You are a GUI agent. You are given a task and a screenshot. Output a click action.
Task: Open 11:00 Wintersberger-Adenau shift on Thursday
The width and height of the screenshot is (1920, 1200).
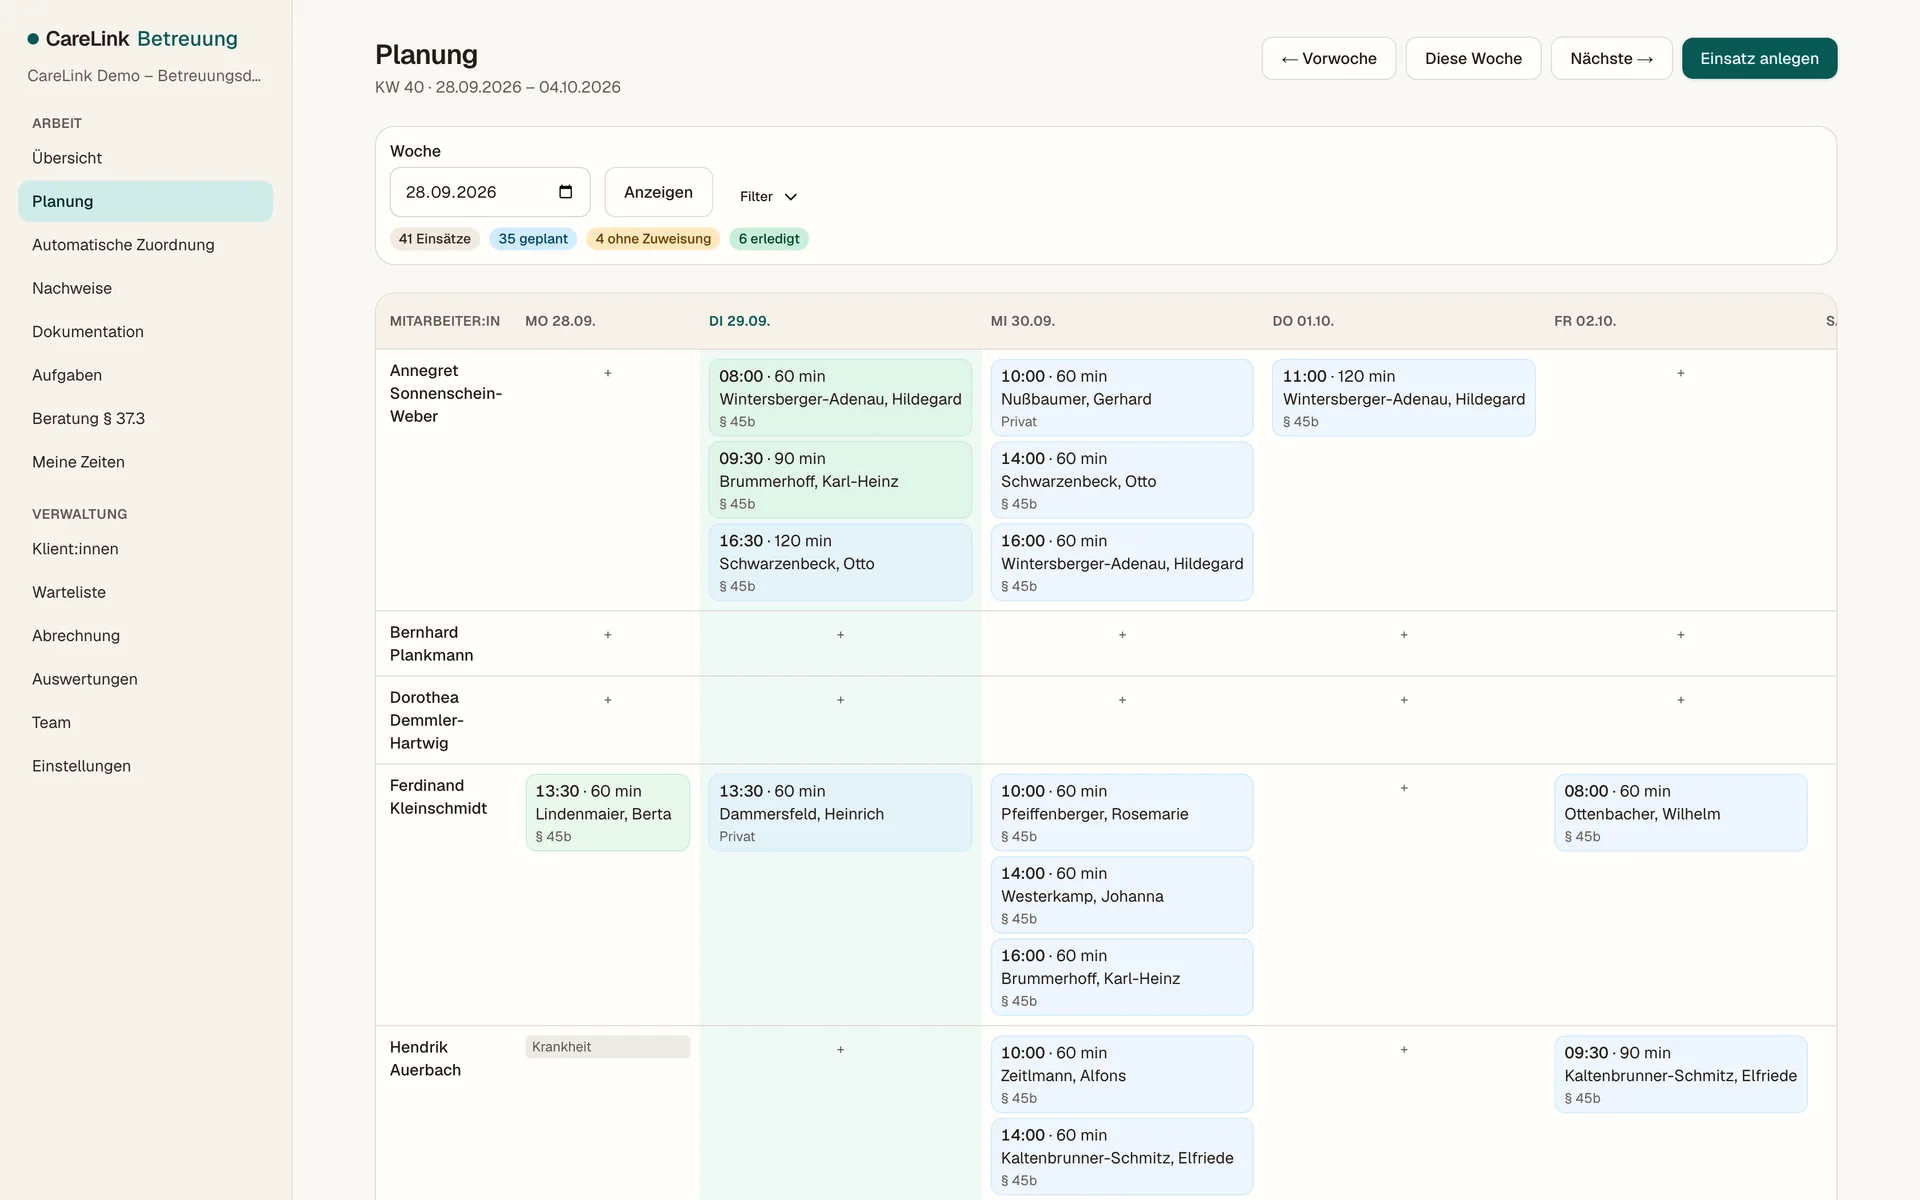pos(1404,398)
